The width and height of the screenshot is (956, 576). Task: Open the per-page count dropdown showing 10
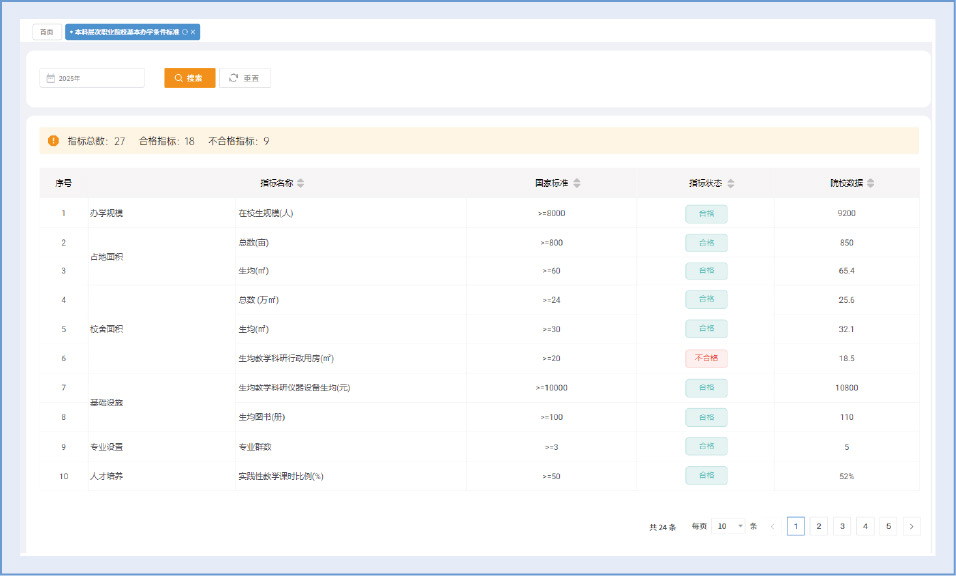729,526
